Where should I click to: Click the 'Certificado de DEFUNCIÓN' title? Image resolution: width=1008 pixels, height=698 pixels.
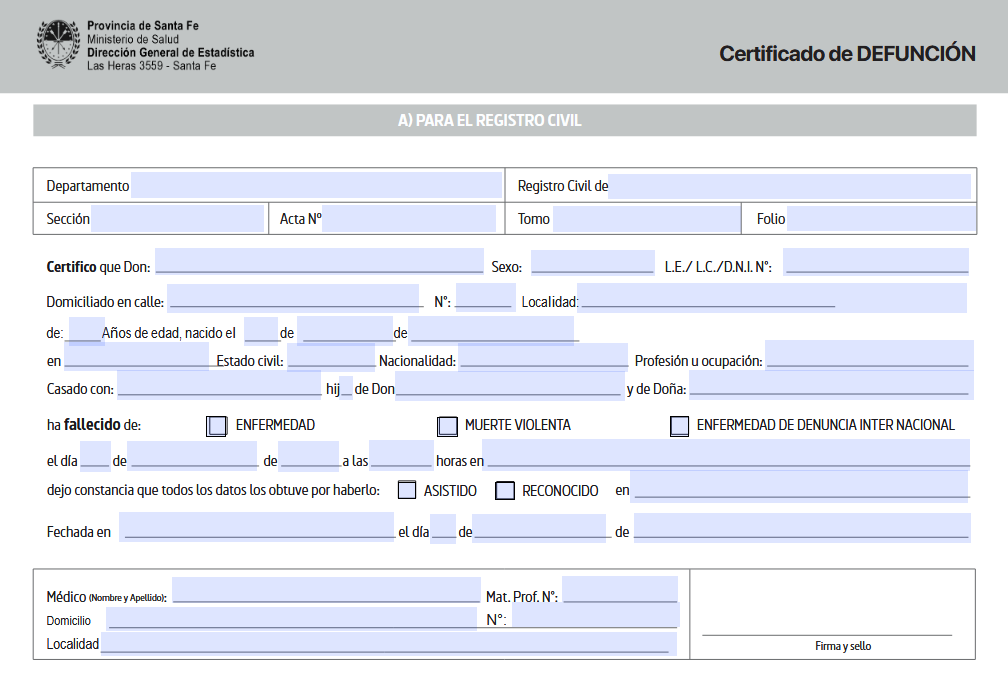847,53
